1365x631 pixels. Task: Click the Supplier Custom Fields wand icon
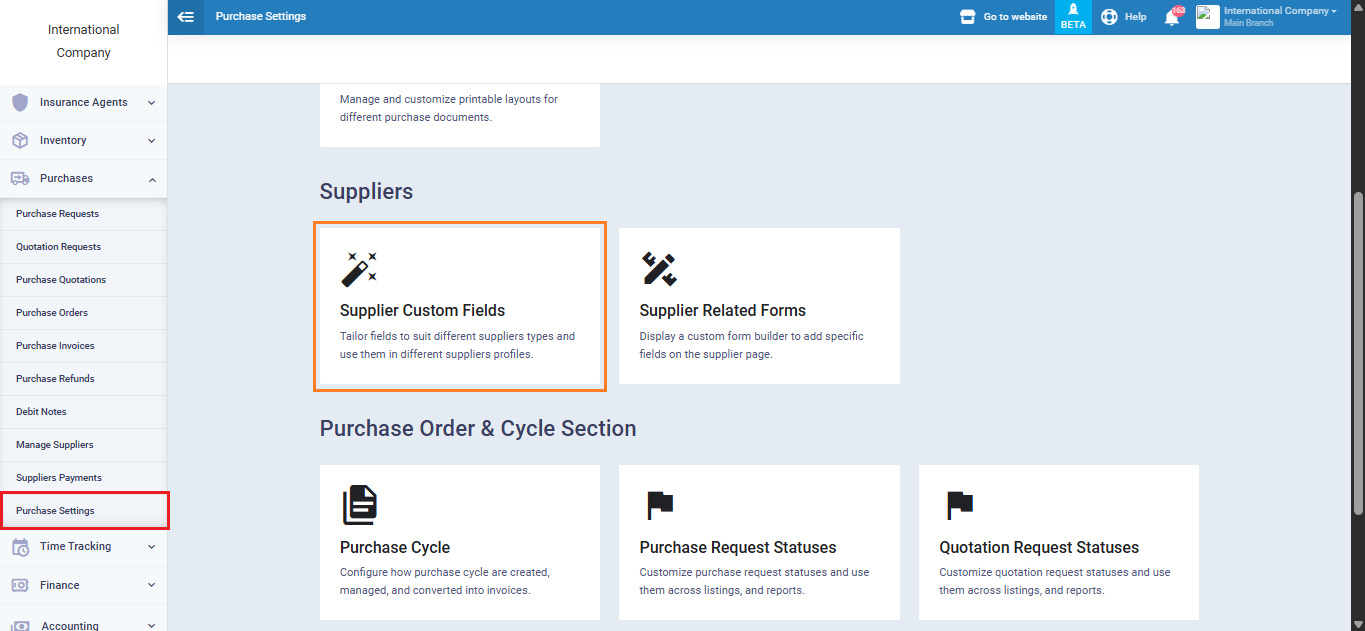point(359,268)
